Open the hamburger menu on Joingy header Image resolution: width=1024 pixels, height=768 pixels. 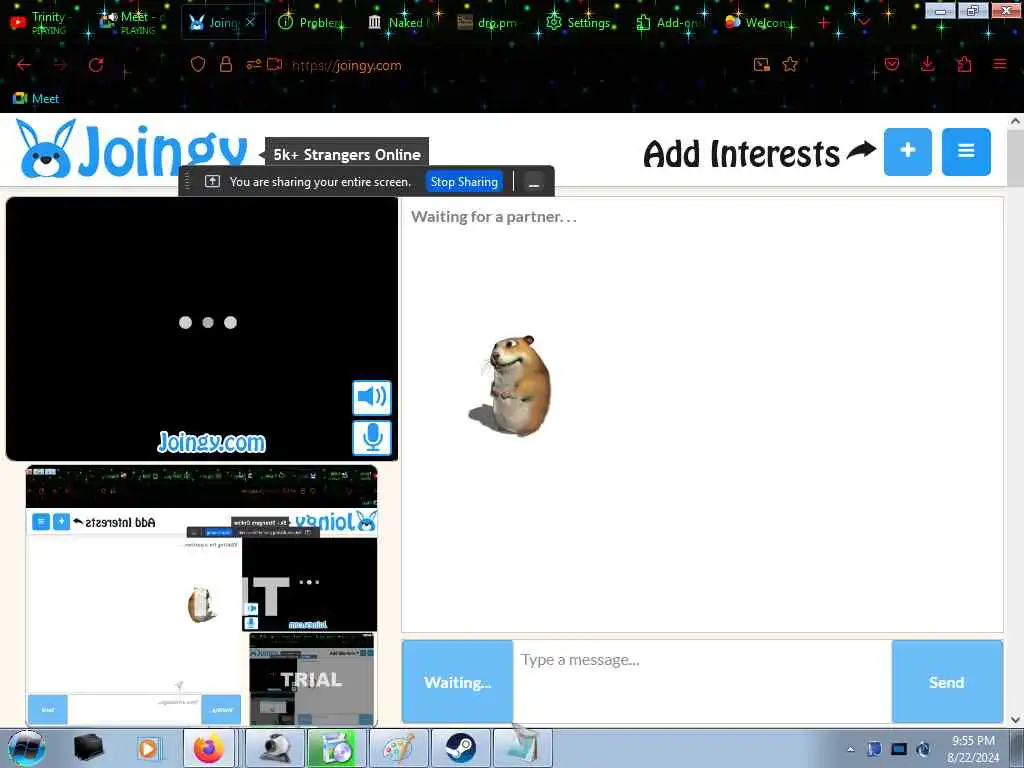[966, 152]
